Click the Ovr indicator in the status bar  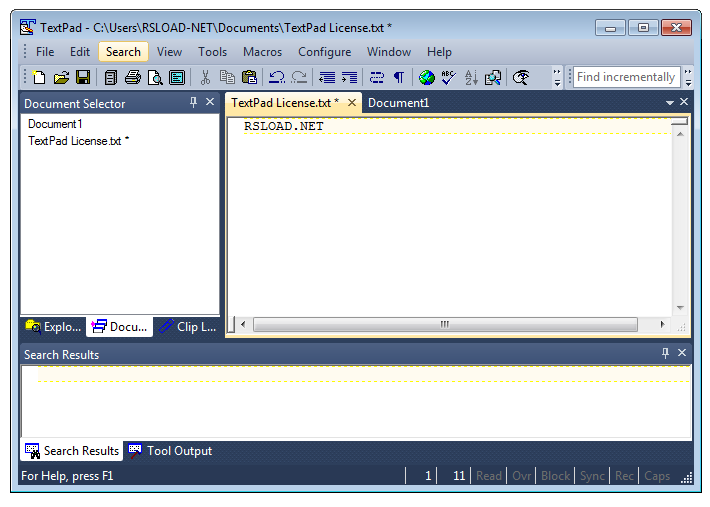coord(522,476)
